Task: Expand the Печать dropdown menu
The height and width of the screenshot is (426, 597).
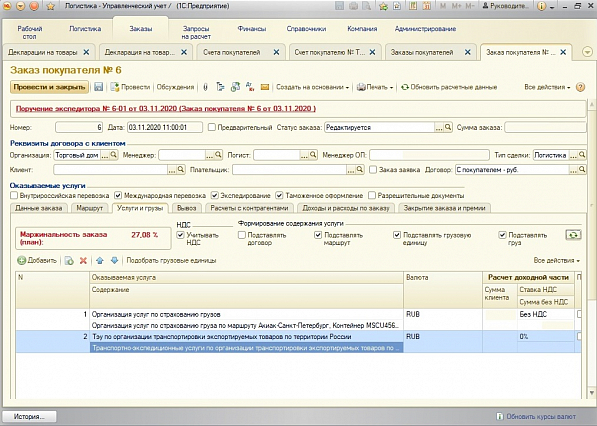Action: (375, 87)
